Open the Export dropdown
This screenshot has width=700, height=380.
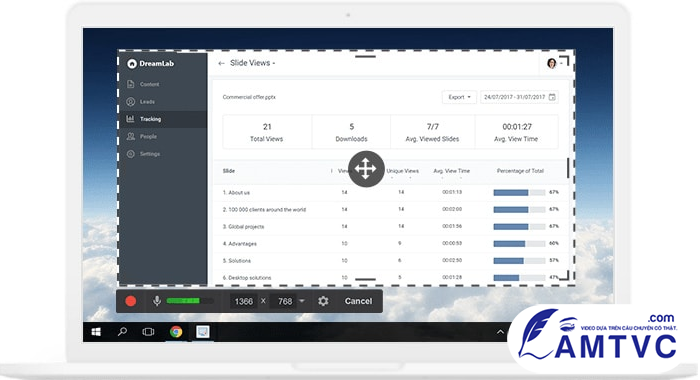[459, 97]
